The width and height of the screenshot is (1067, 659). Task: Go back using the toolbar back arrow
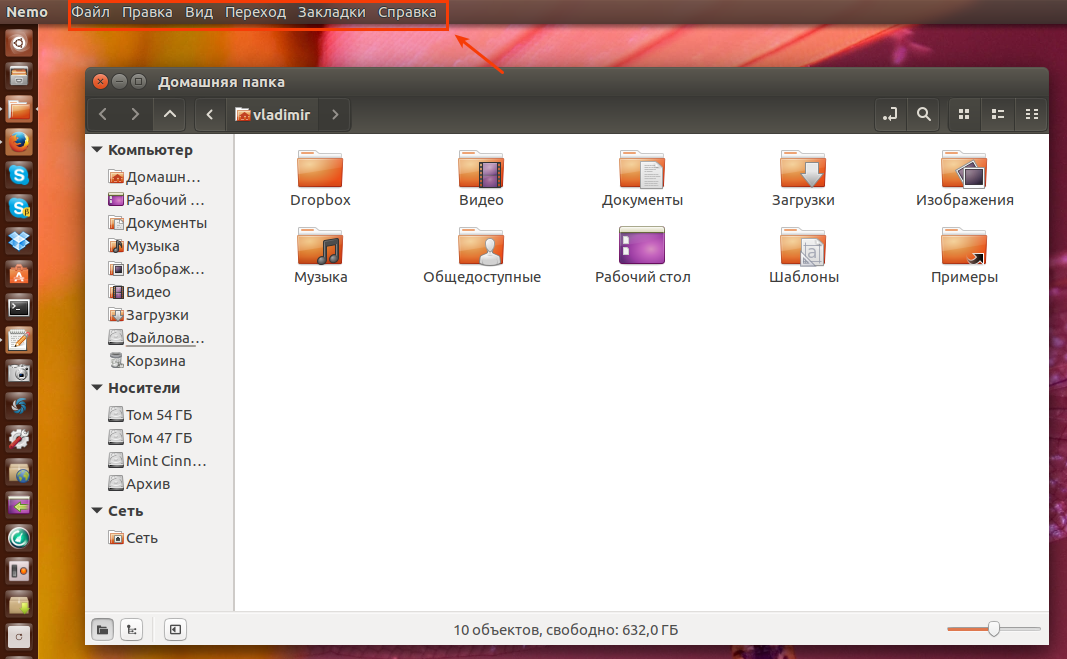(103, 114)
